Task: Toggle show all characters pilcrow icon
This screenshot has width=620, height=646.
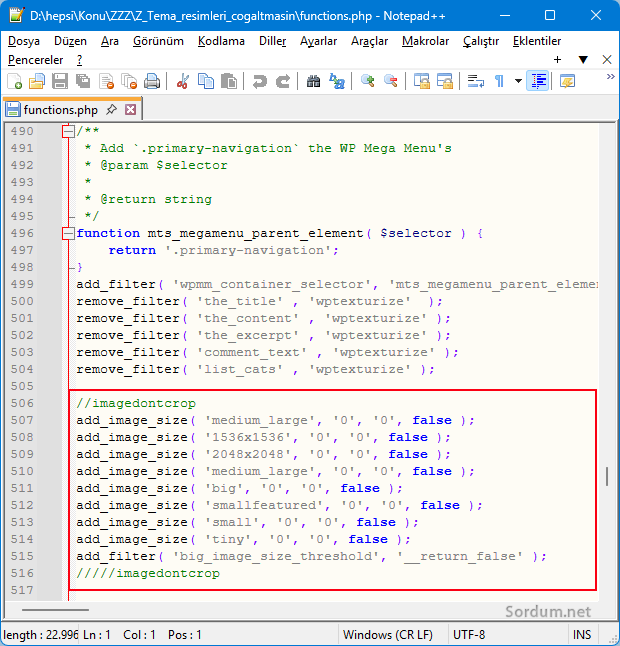Action: (x=499, y=81)
